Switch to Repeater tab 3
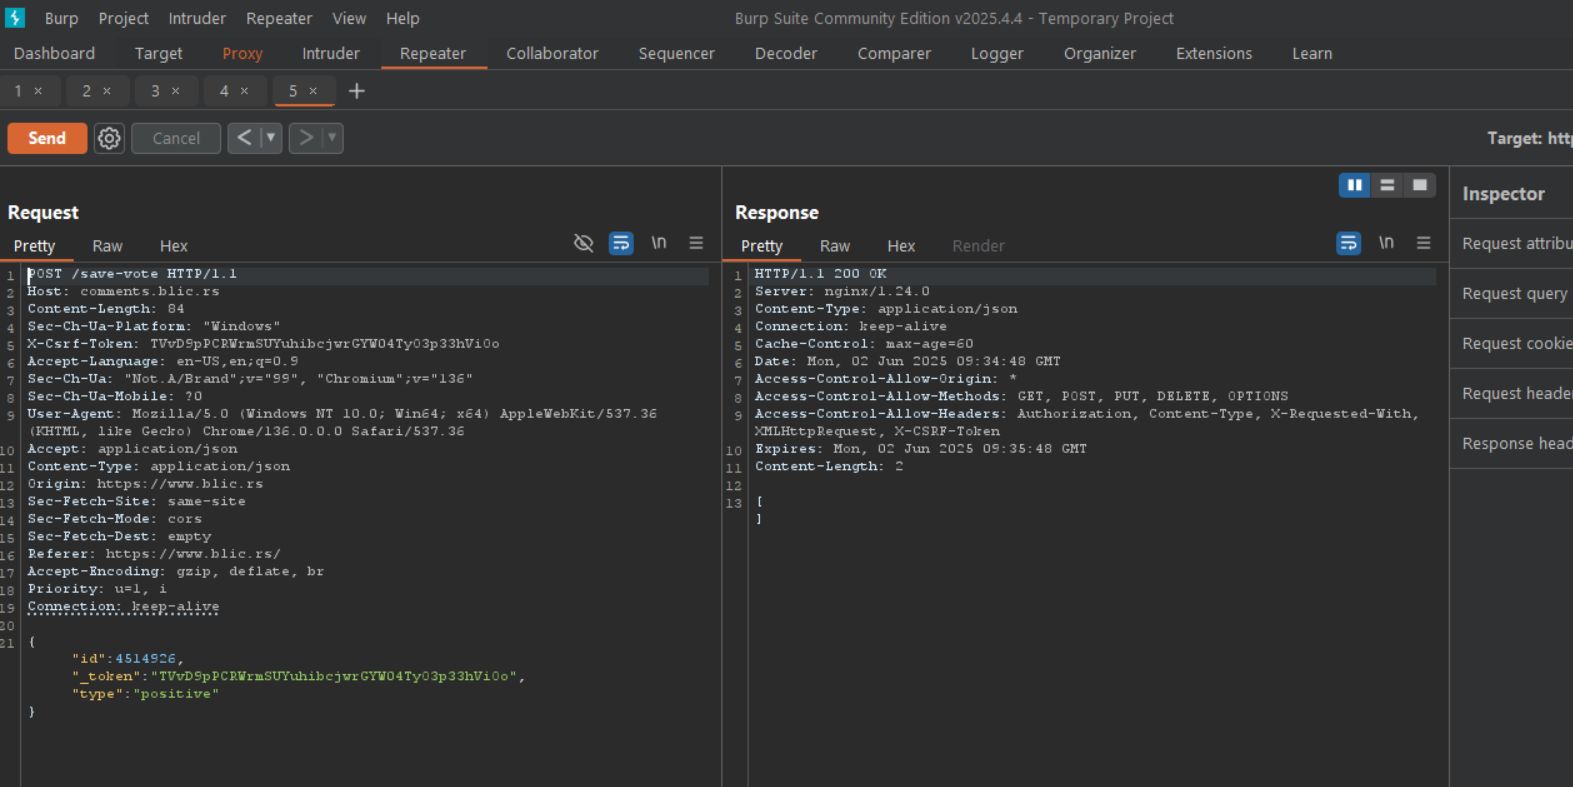The height and width of the screenshot is (787, 1573). click(155, 91)
